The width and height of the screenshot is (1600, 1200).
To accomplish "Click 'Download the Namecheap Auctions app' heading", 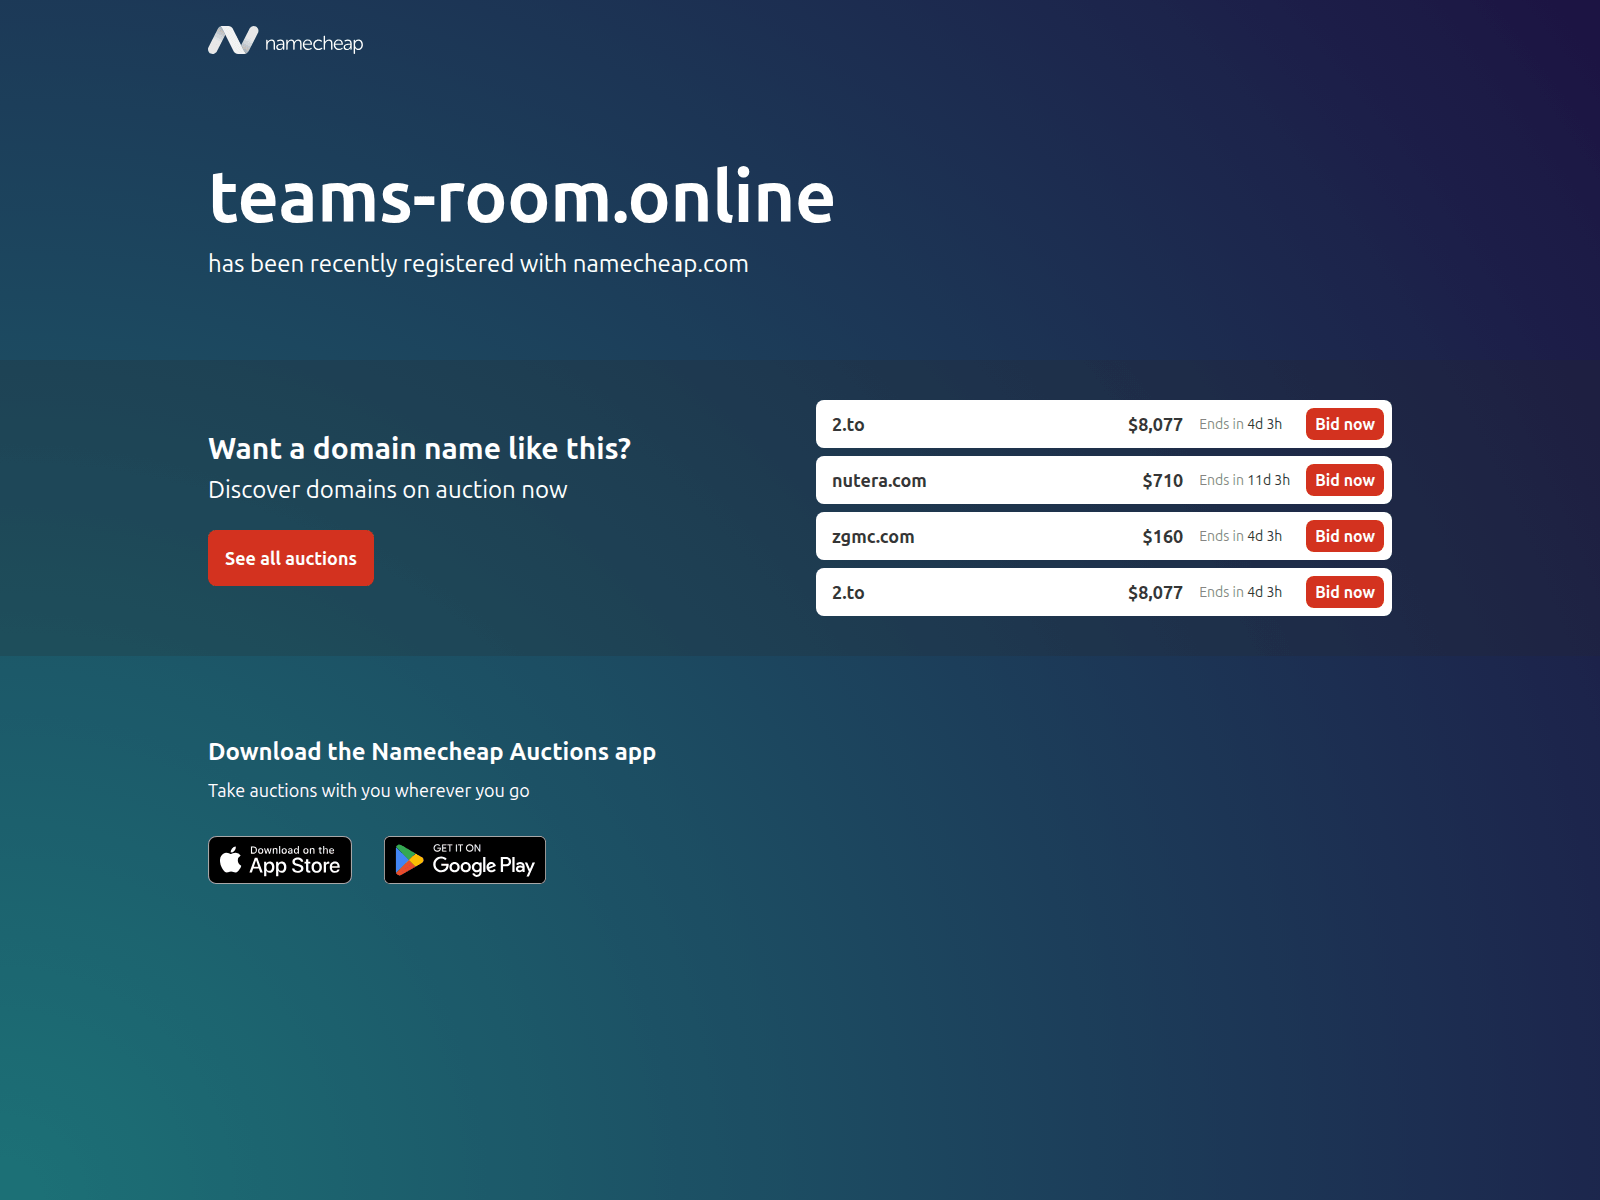I will click(x=432, y=752).
